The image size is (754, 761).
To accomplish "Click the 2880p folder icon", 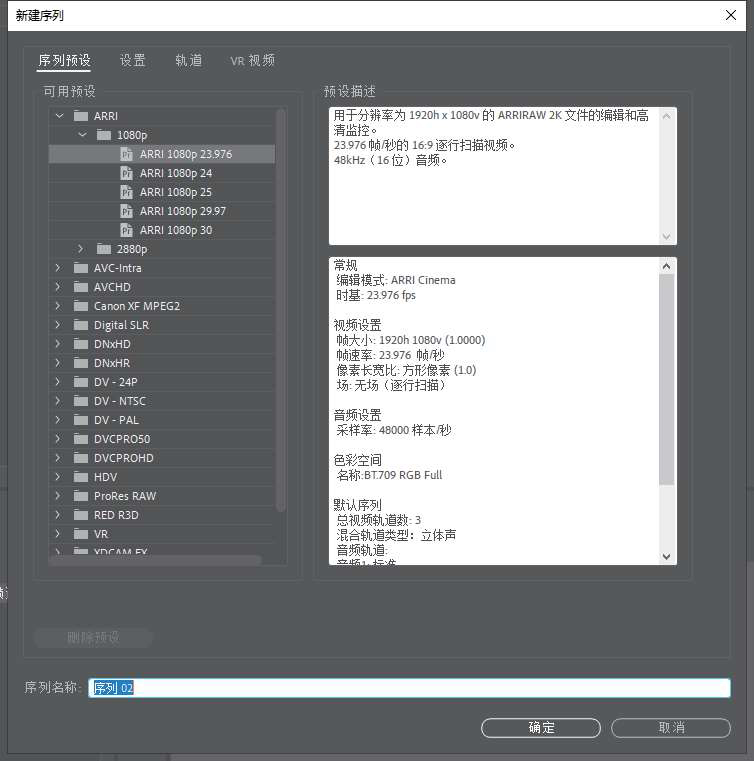I will coord(103,249).
